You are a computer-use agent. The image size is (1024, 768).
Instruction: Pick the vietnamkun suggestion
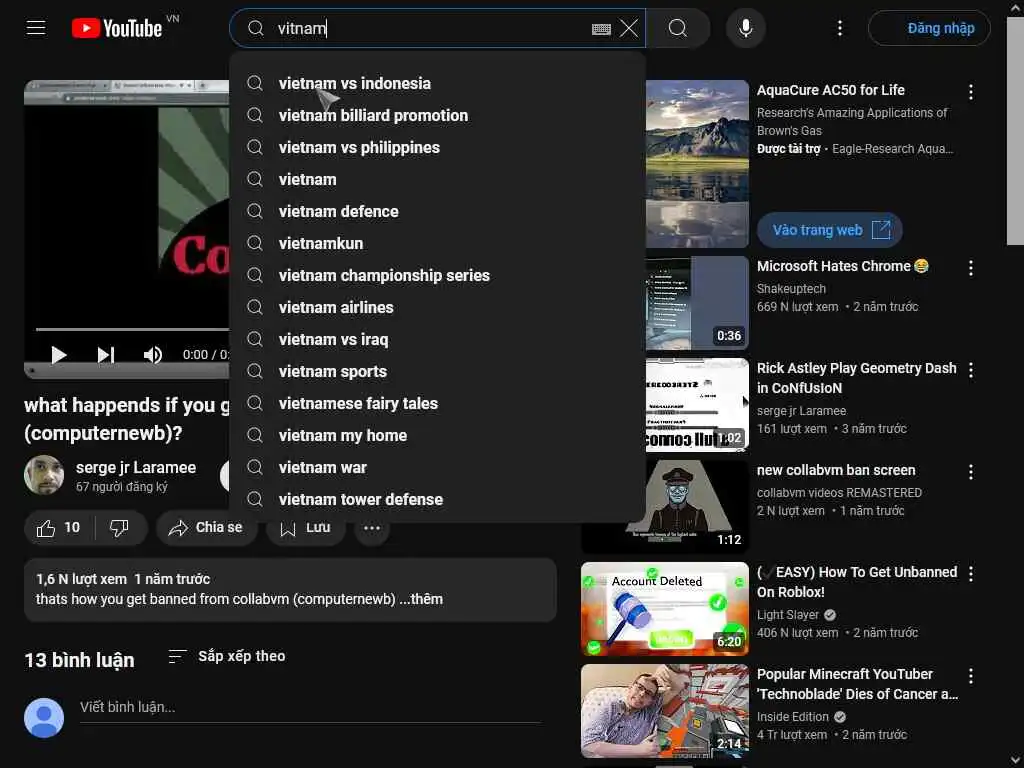pos(438,244)
